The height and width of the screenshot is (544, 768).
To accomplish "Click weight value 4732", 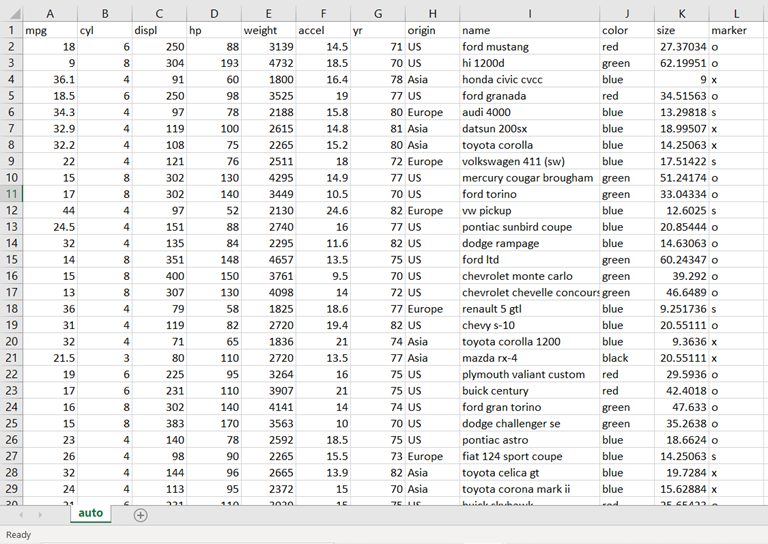I will pyautogui.click(x=268, y=63).
